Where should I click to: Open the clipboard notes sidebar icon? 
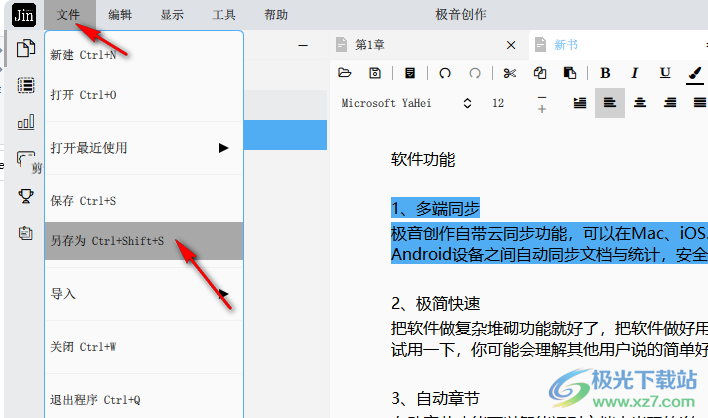click(x=26, y=233)
